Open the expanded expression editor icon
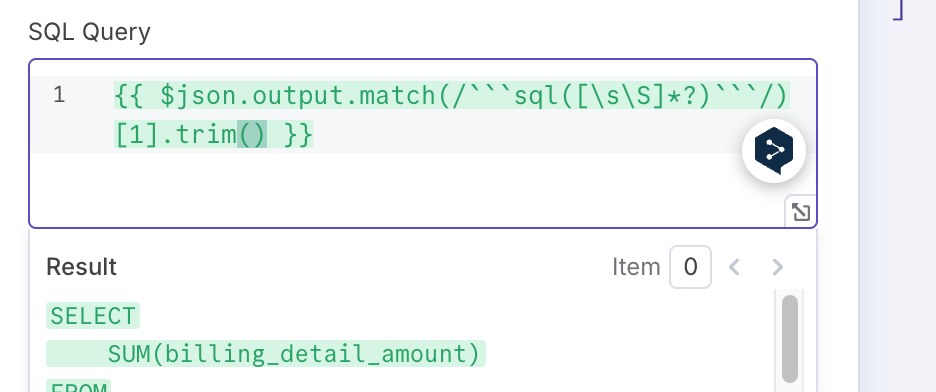Viewport: 936px width, 392px height. (x=800, y=212)
